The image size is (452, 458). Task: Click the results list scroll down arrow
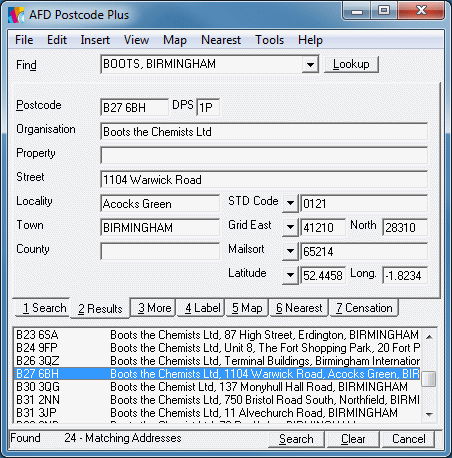(429, 414)
